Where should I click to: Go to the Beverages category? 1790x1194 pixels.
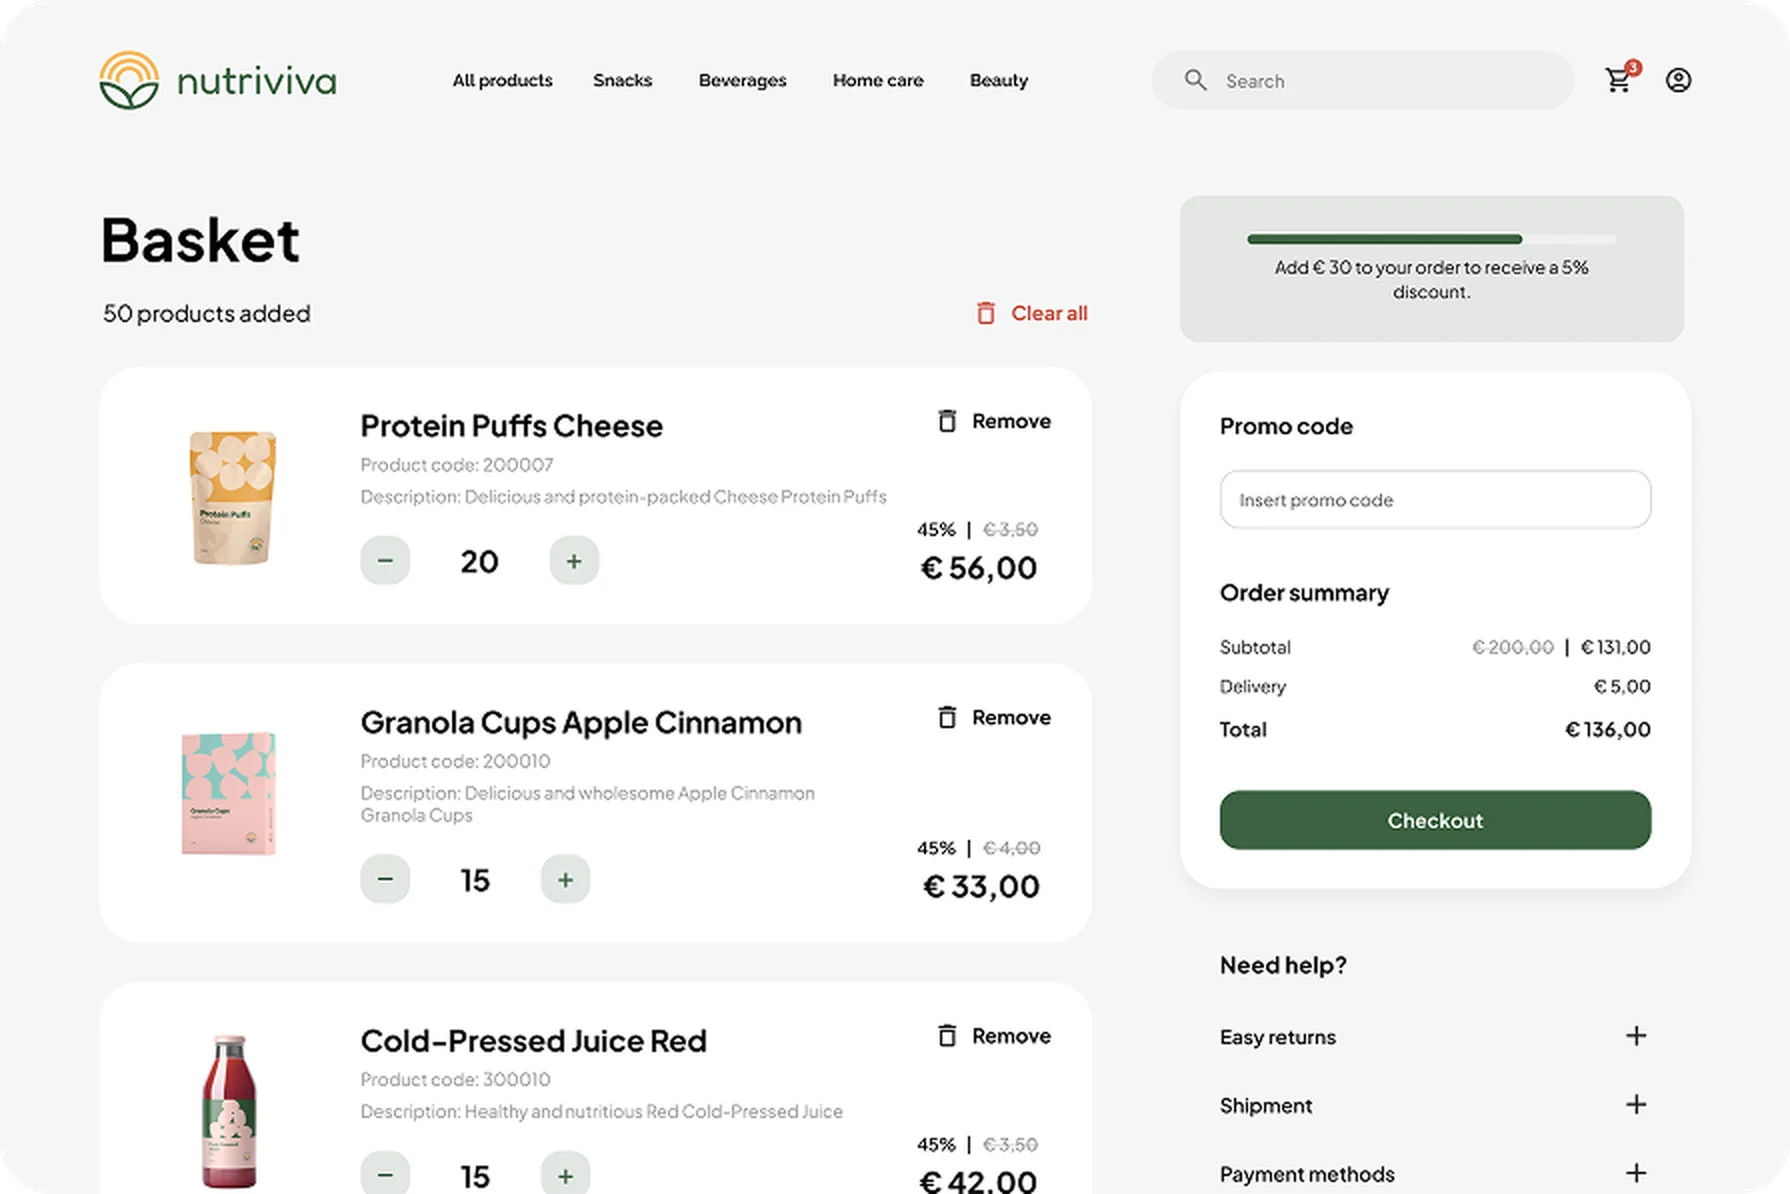[743, 80]
